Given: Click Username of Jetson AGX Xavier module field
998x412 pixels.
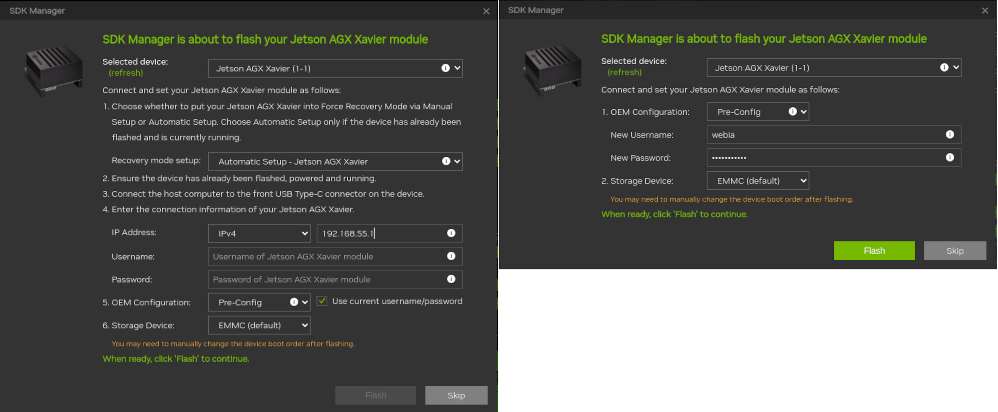Looking at the screenshot, I should tap(335, 257).
